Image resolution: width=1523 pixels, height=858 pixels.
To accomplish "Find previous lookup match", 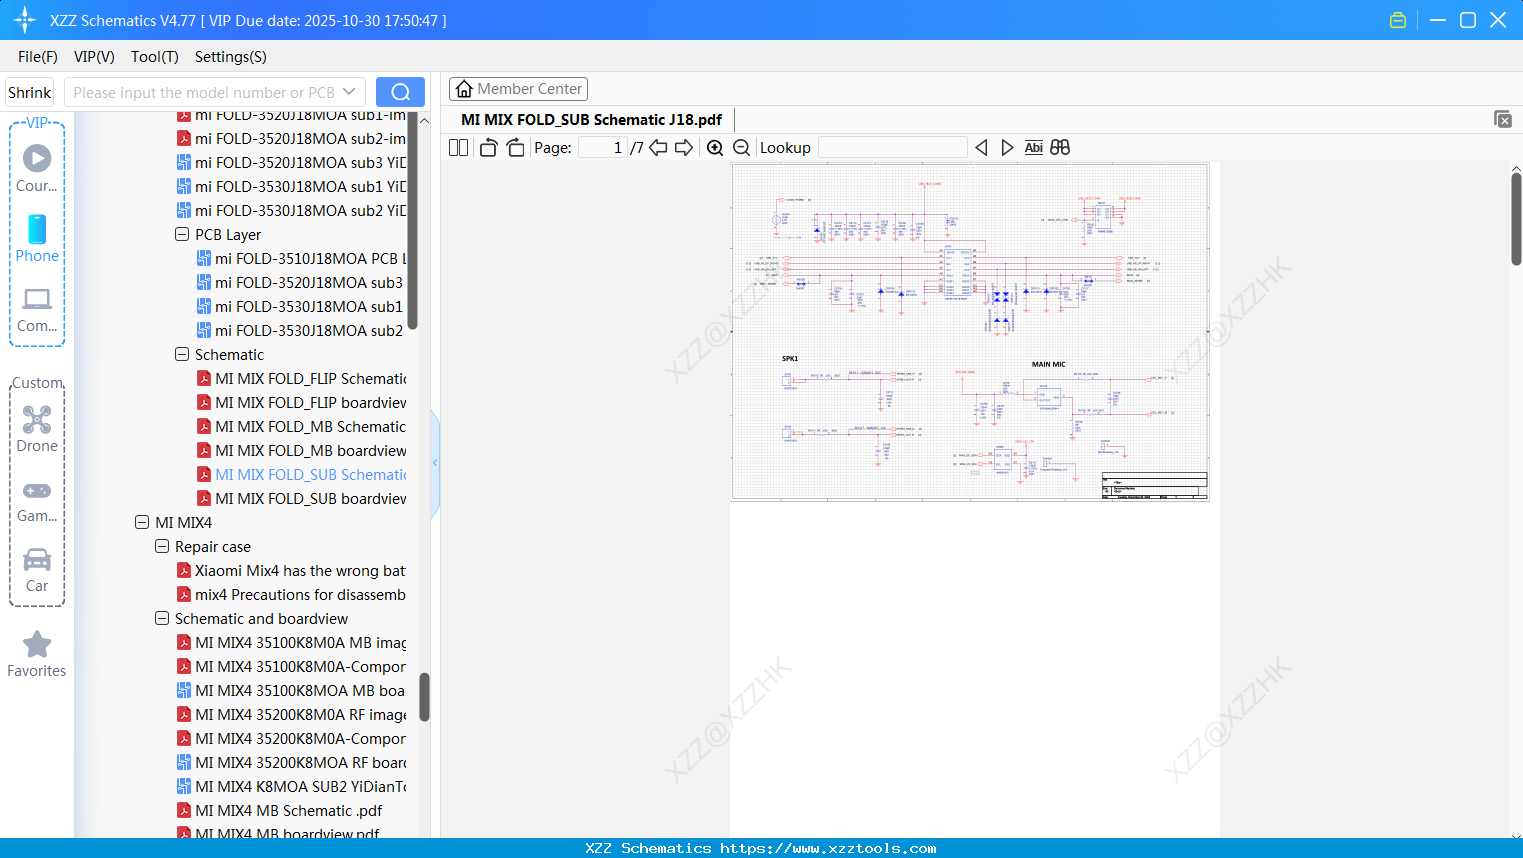I will [x=981, y=148].
